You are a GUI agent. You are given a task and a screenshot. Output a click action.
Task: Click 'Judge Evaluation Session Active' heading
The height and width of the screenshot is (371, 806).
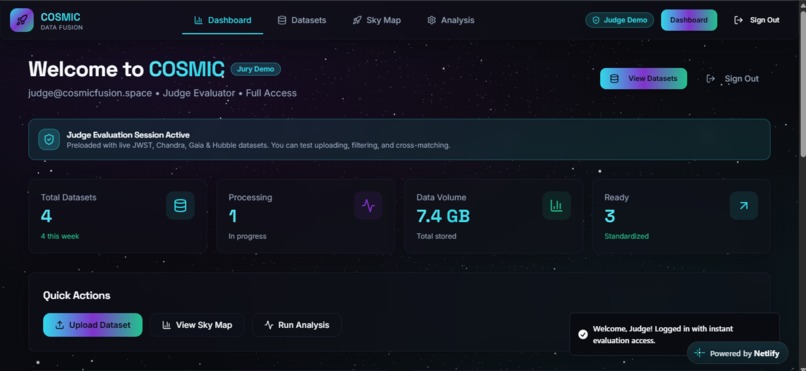(x=128, y=135)
